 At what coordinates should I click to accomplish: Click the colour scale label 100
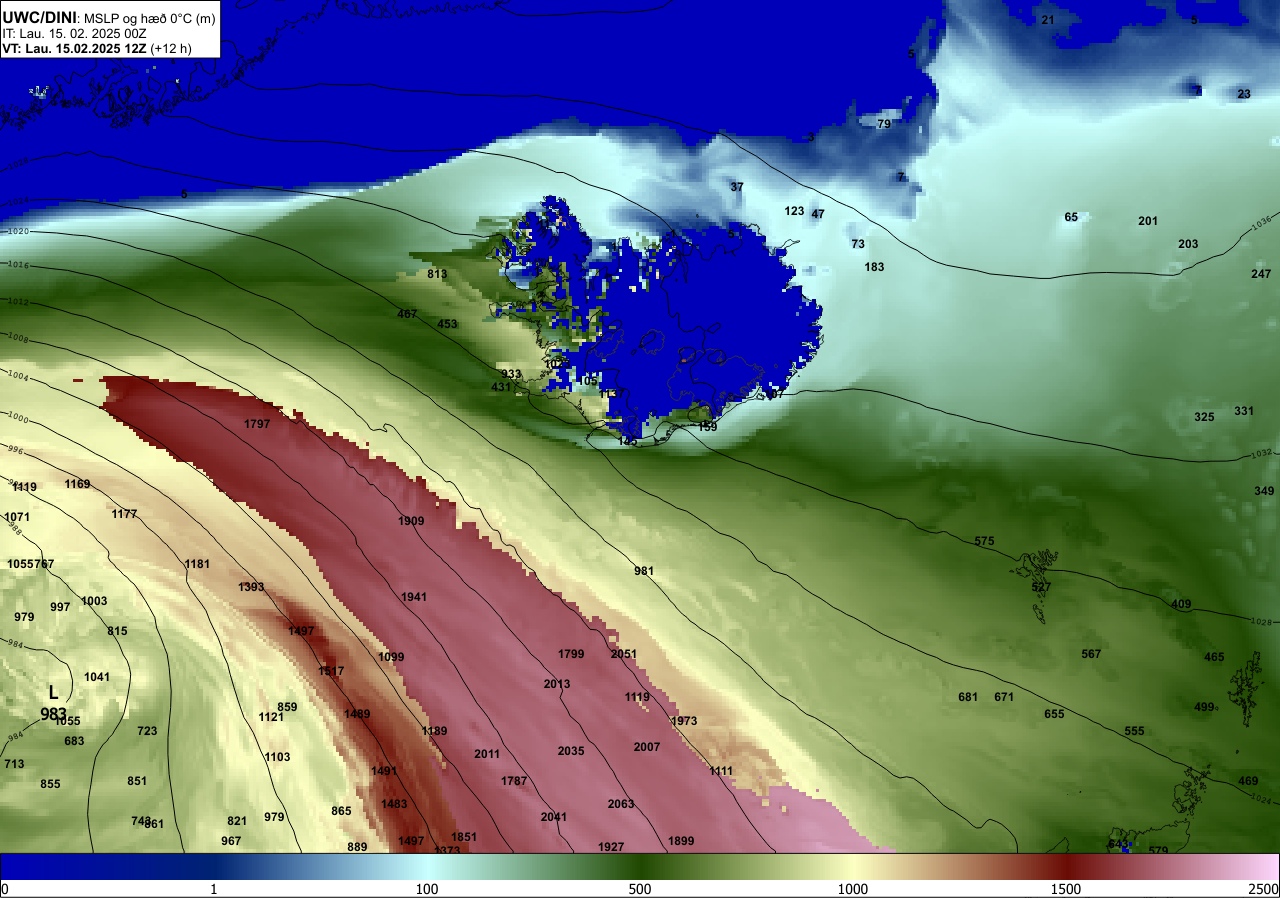[427, 889]
